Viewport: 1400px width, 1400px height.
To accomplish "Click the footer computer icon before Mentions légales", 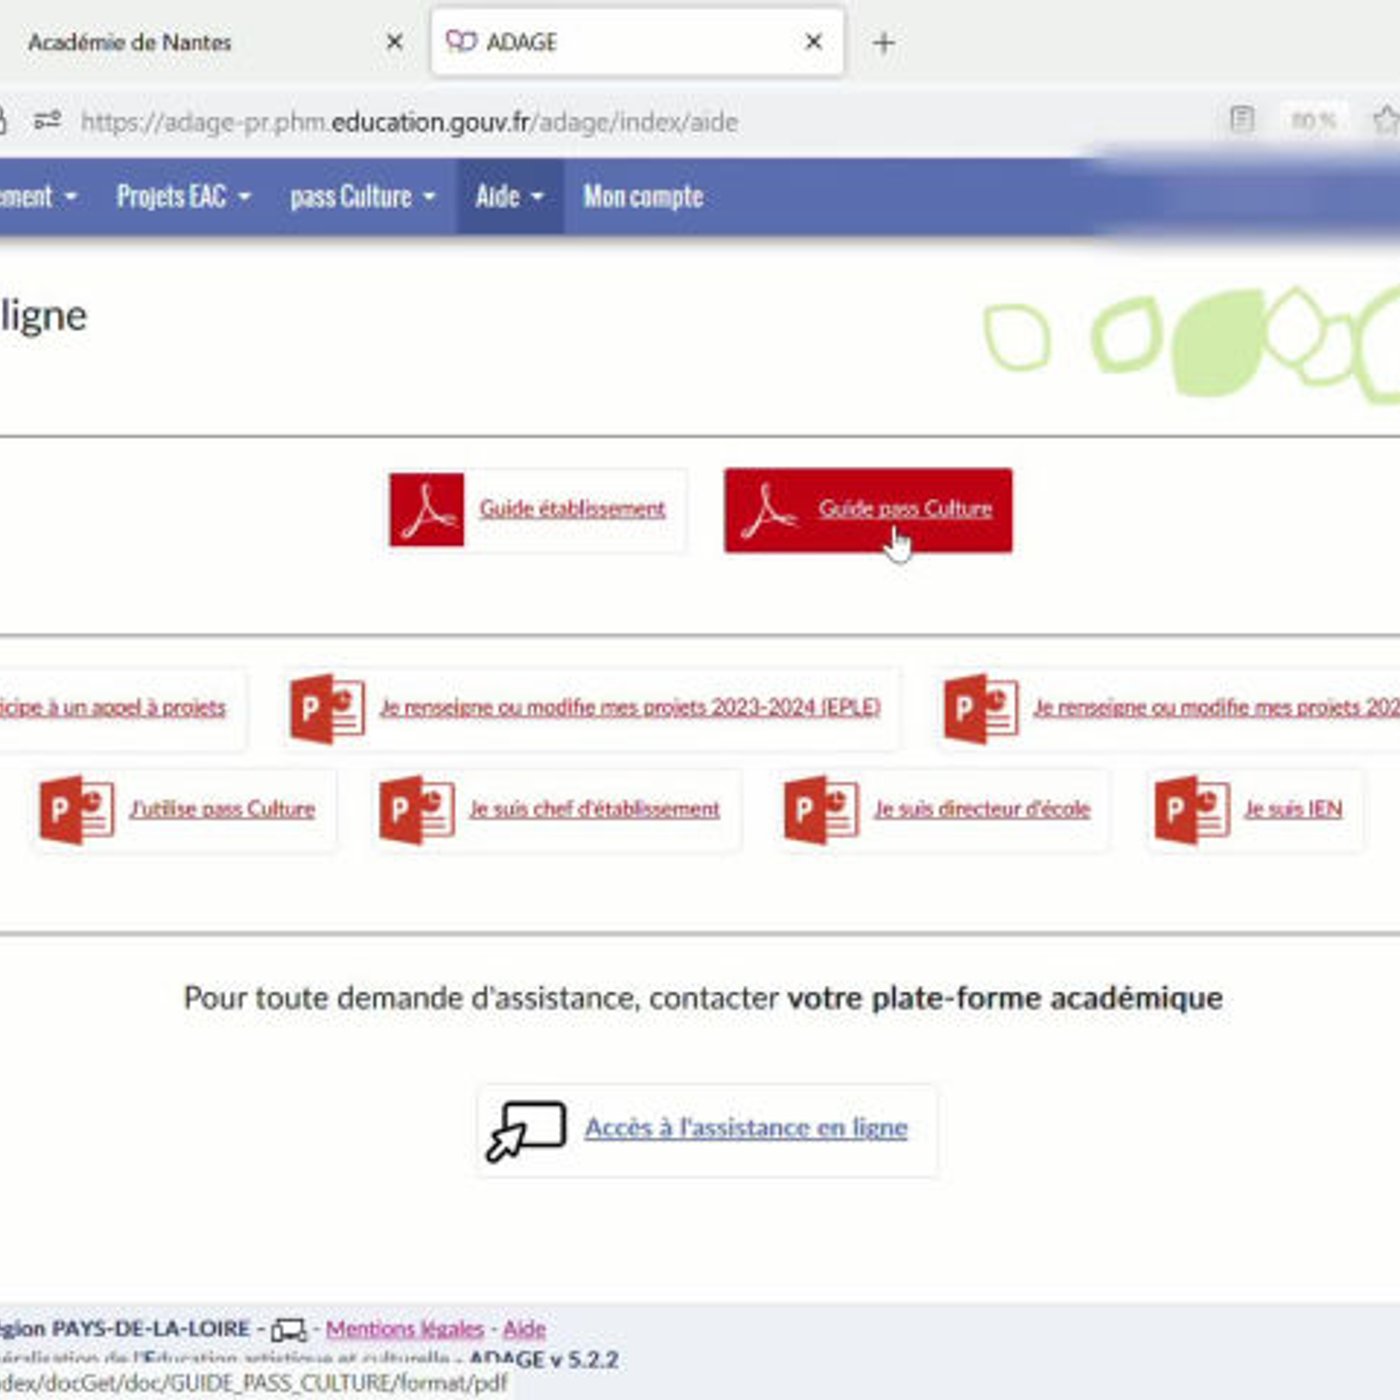I will [288, 1329].
